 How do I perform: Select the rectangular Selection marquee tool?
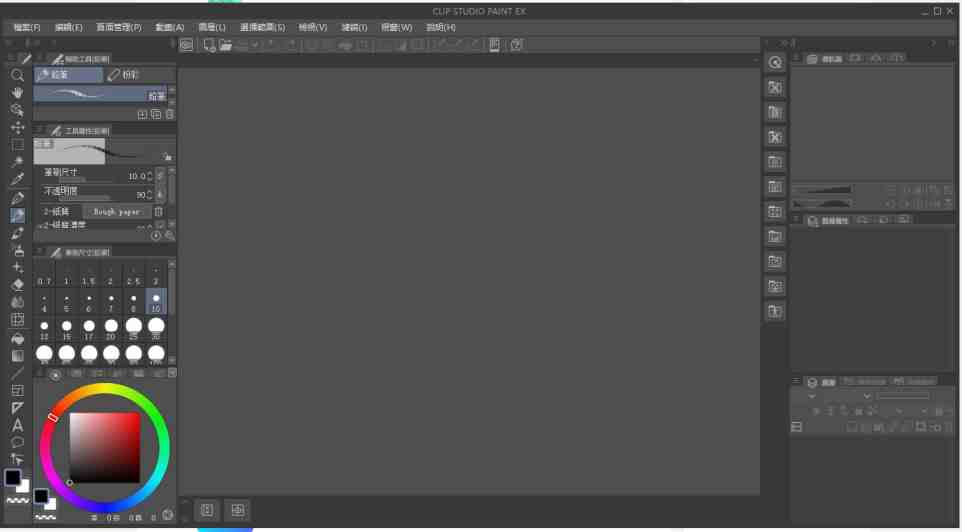17,145
